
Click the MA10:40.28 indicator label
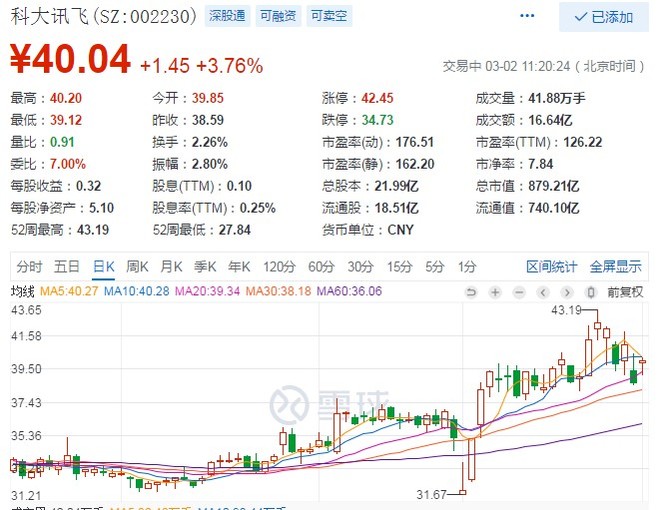click(136, 291)
